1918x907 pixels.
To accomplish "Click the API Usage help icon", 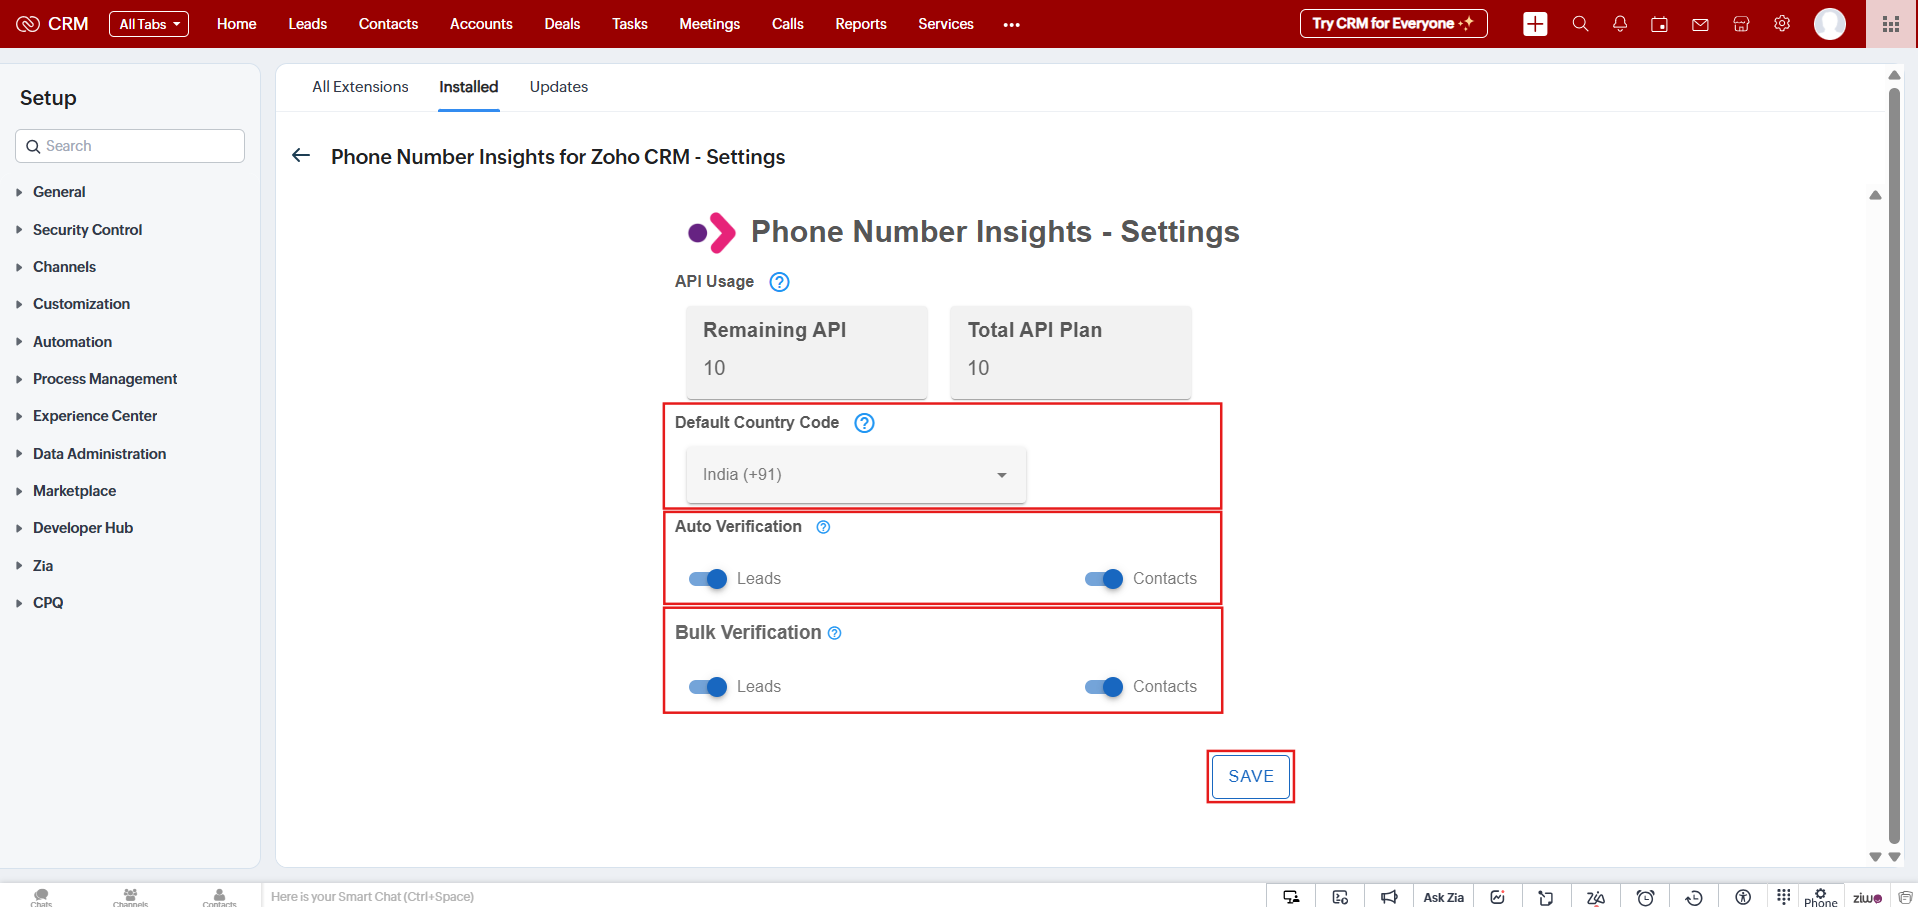I will [x=779, y=282].
